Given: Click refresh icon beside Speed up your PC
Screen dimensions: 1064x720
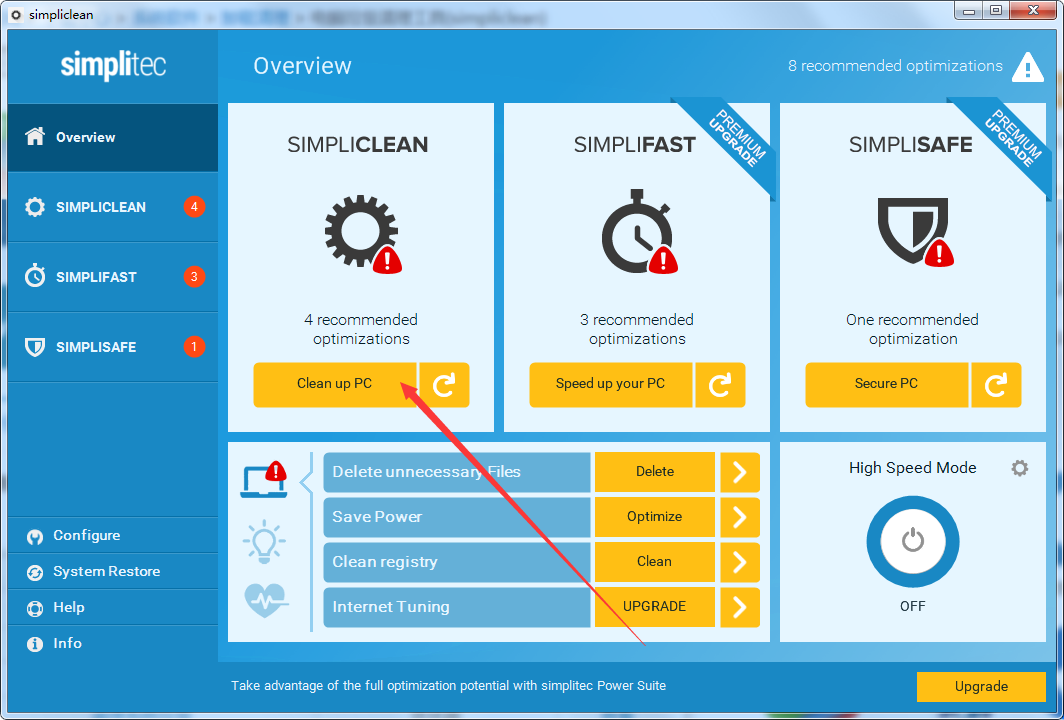Looking at the screenshot, I should [x=720, y=384].
